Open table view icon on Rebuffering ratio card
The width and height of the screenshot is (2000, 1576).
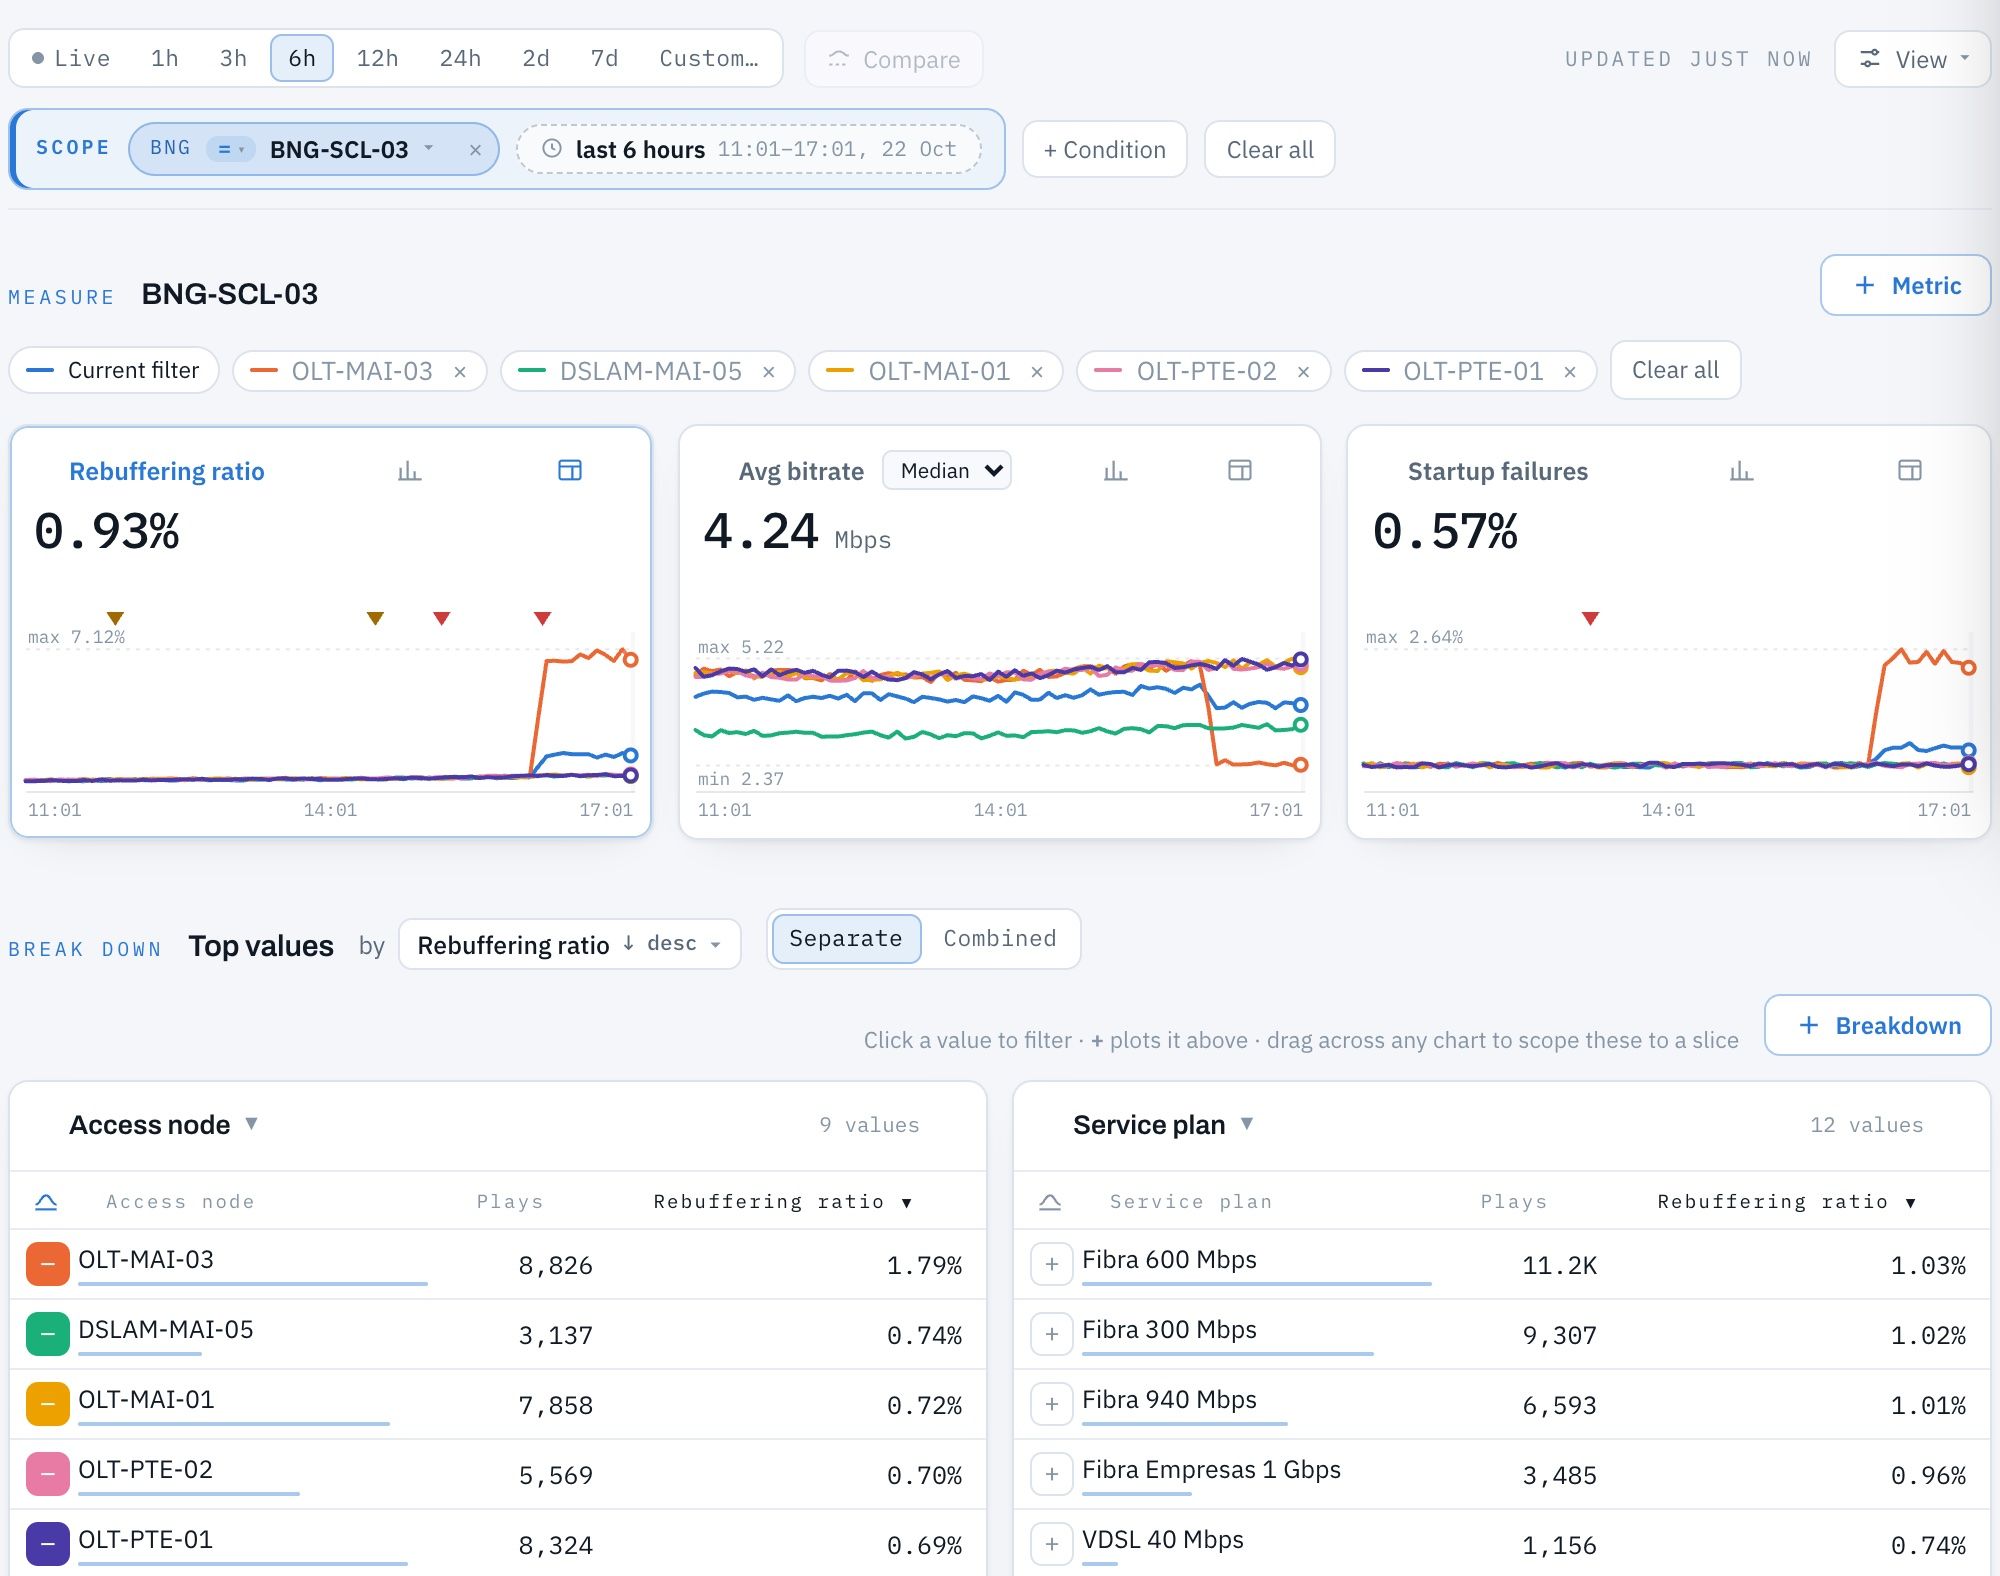(x=570, y=471)
